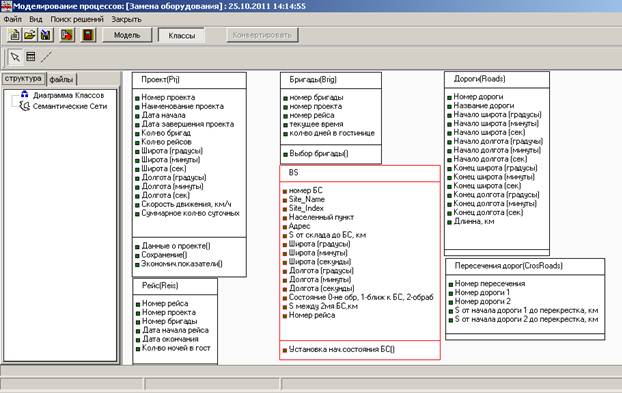This screenshot has height=393, width=622.
Task: Click attribute Наименование проекта
Action: point(183,106)
